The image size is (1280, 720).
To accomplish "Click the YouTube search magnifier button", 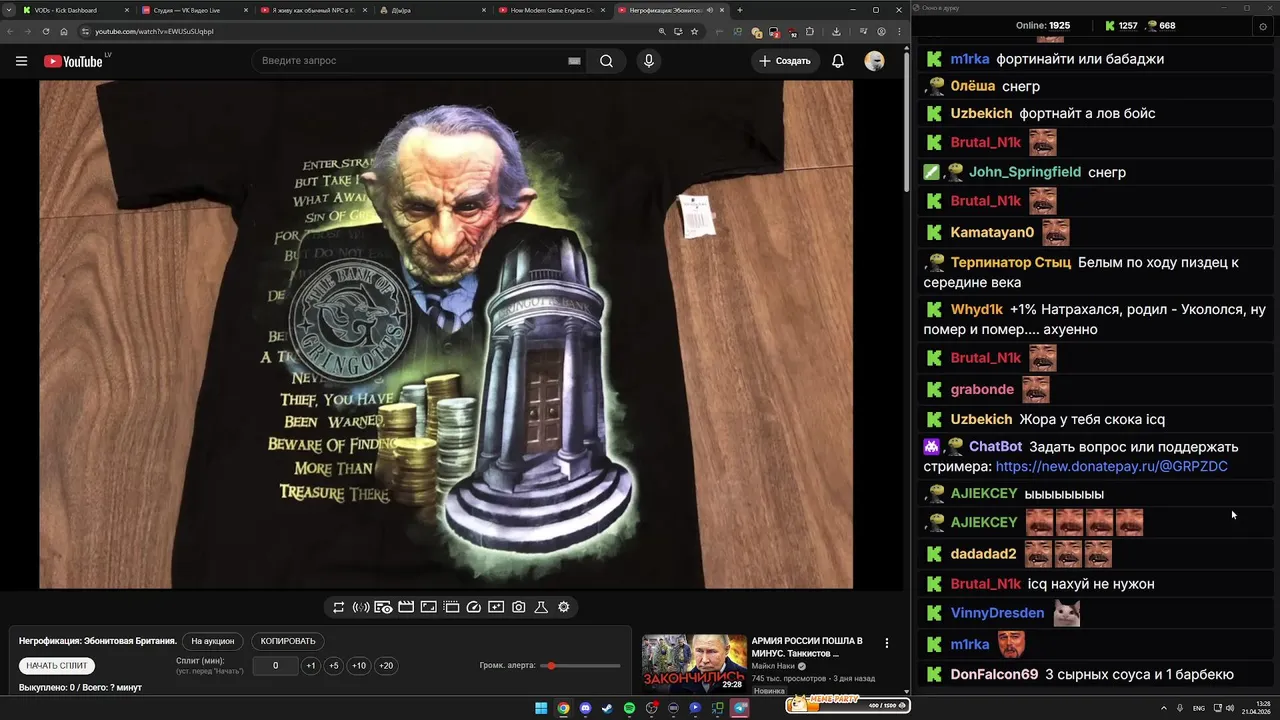I will tap(606, 61).
